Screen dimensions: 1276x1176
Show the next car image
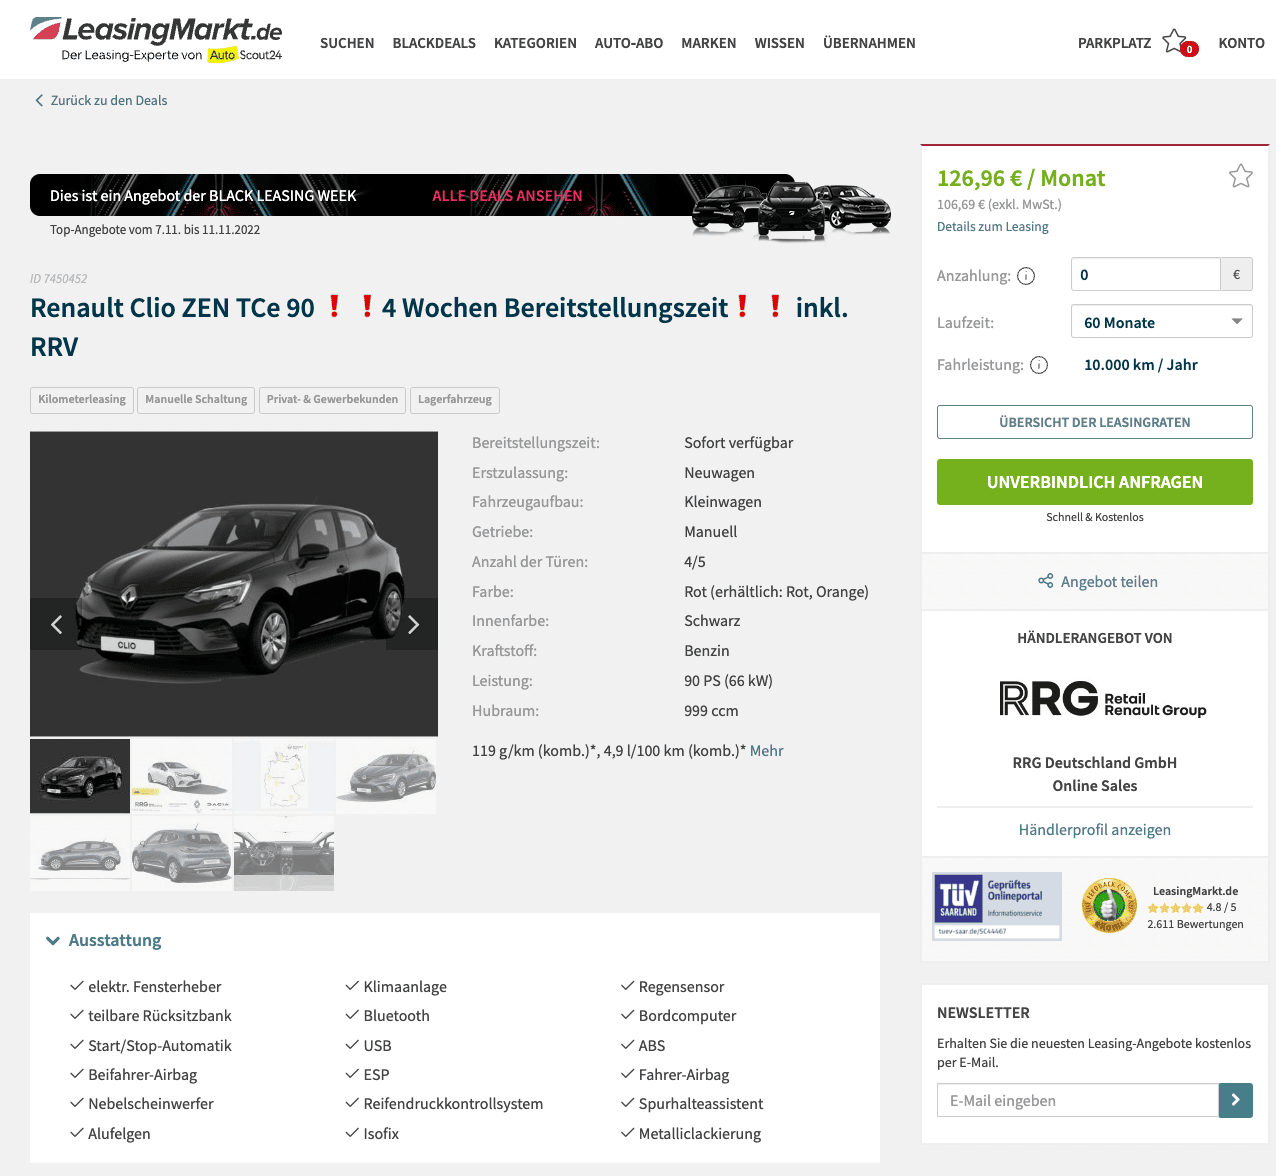(413, 625)
